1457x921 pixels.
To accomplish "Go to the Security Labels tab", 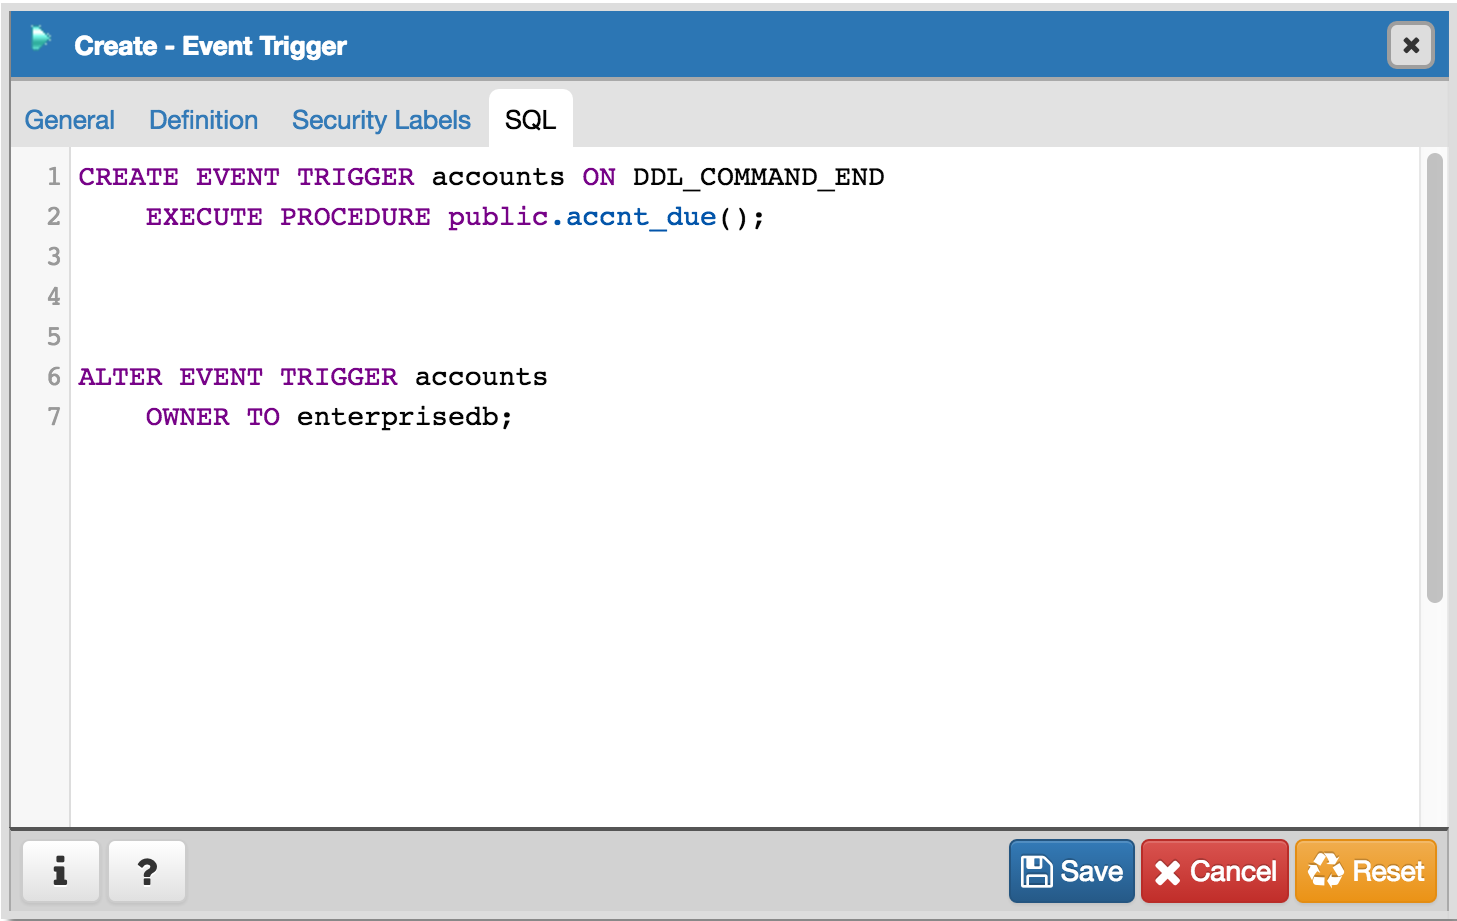I will click(381, 120).
